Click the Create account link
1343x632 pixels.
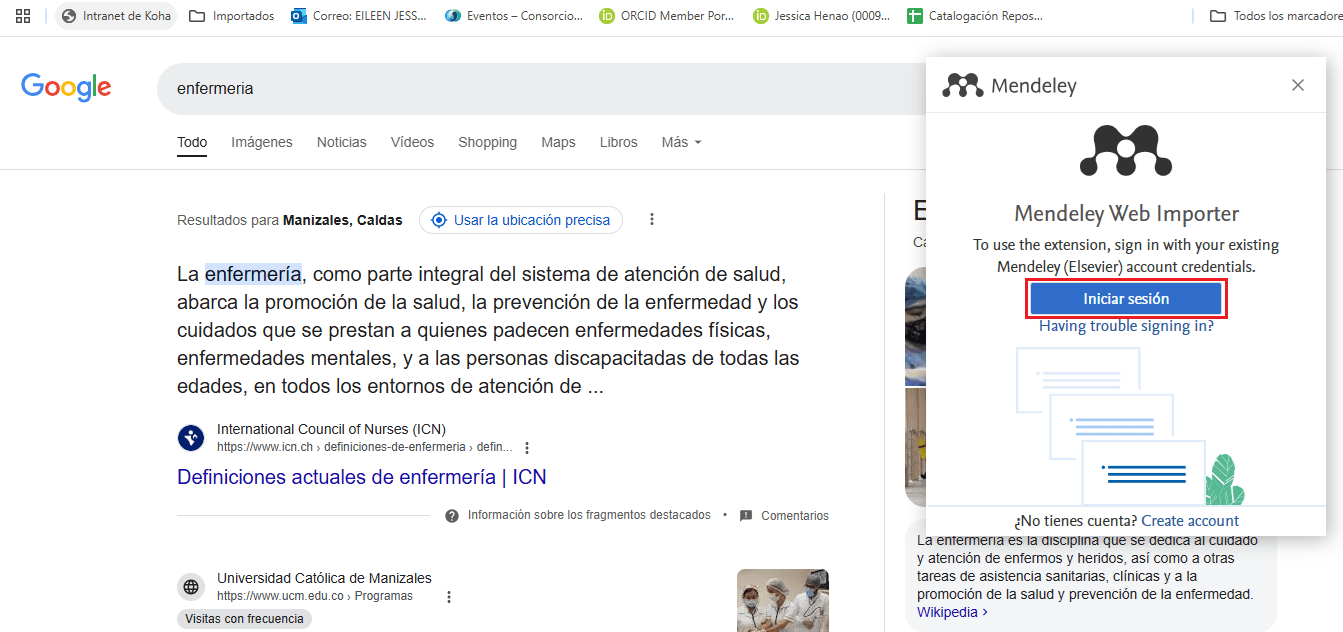[x=1190, y=521]
